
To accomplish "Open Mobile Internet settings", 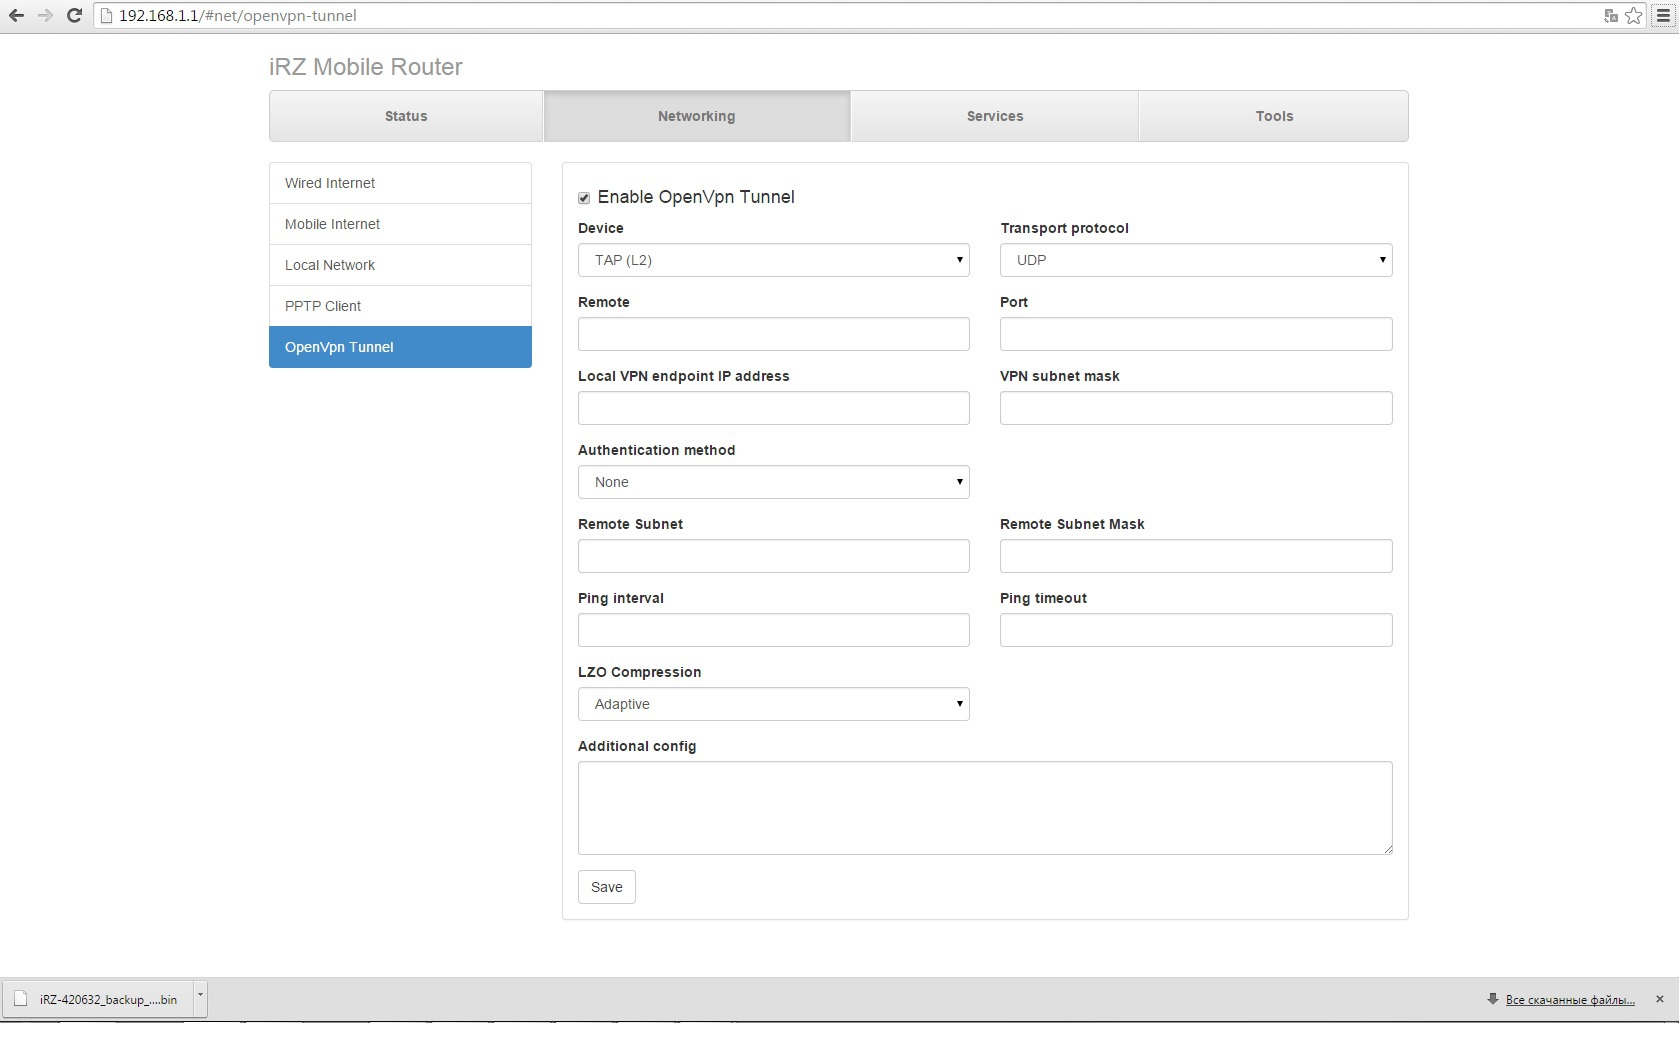I will click(400, 224).
